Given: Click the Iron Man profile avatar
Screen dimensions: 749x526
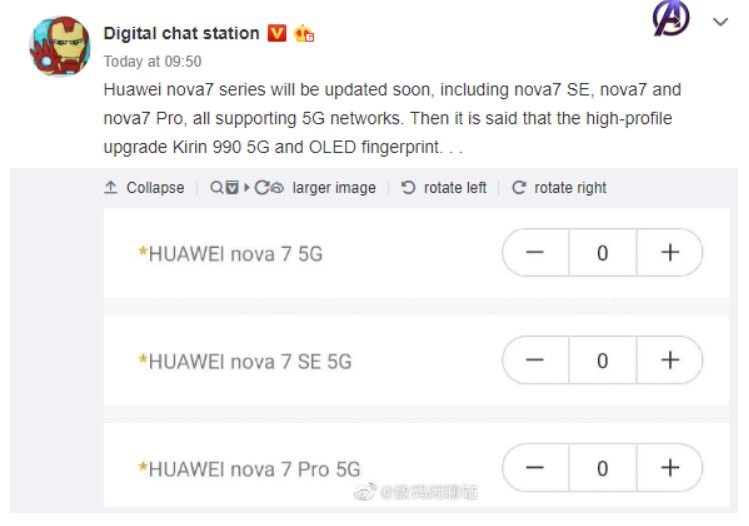Looking at the screenshot, I should tap(59, 45).
